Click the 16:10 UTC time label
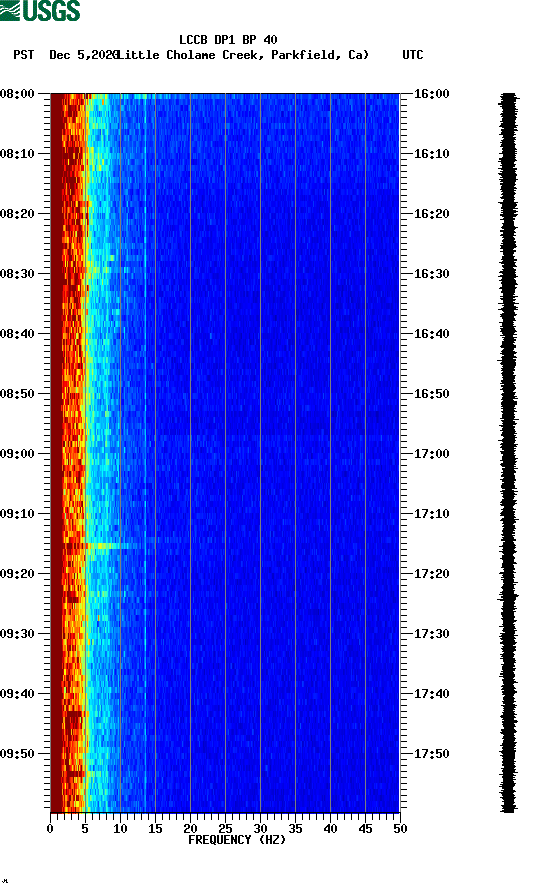Image resolution: width=552 pixels, height=892 pixels. [x=431, y=154]
